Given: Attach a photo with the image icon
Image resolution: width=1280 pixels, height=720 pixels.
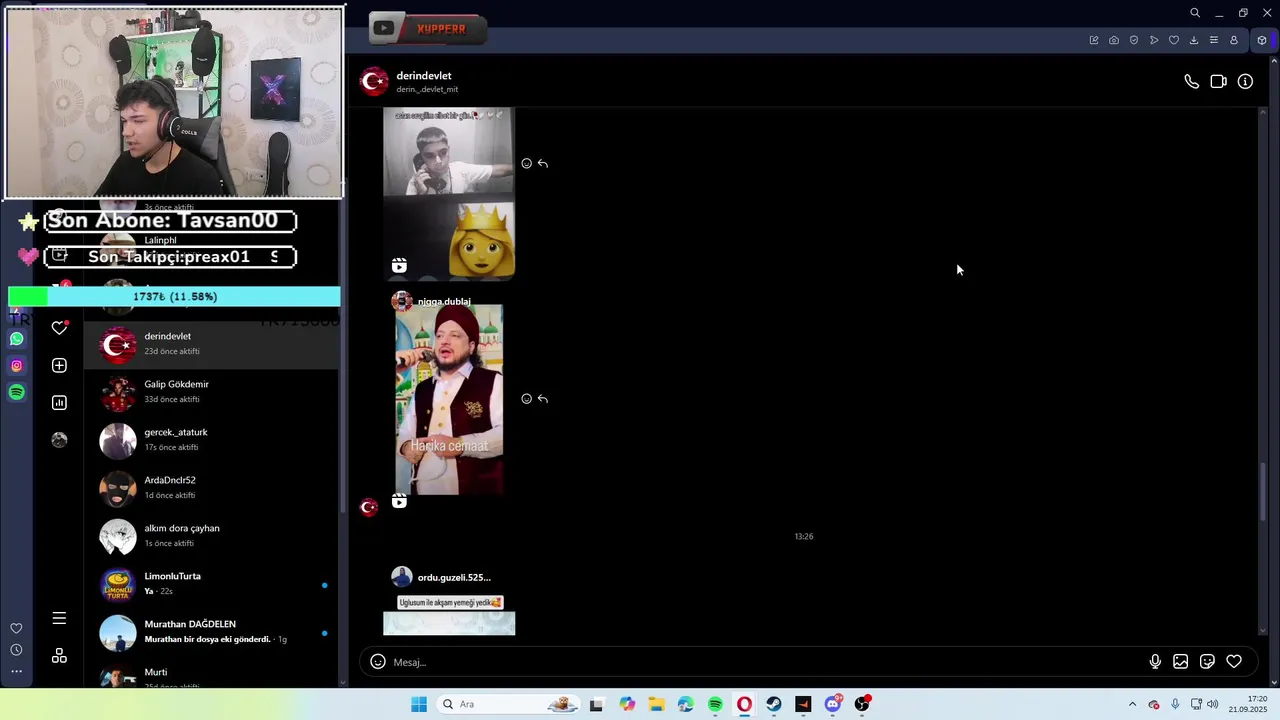Looking at the screenshot, I should point(1181,662).
